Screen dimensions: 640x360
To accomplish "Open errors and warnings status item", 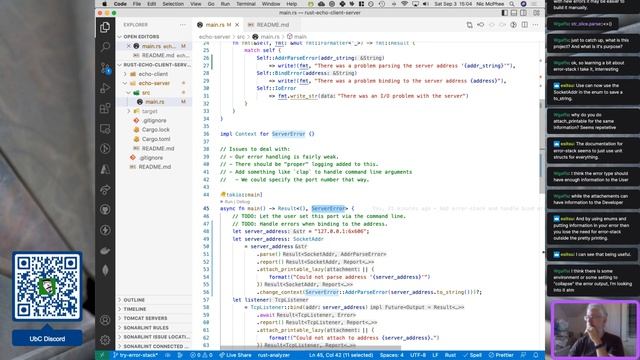I will [201, 355].
